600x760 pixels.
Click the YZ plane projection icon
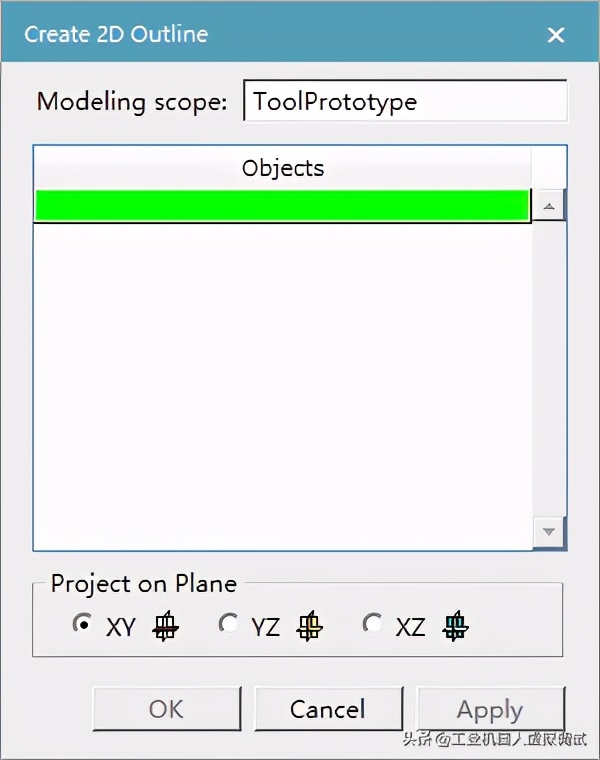310,627
